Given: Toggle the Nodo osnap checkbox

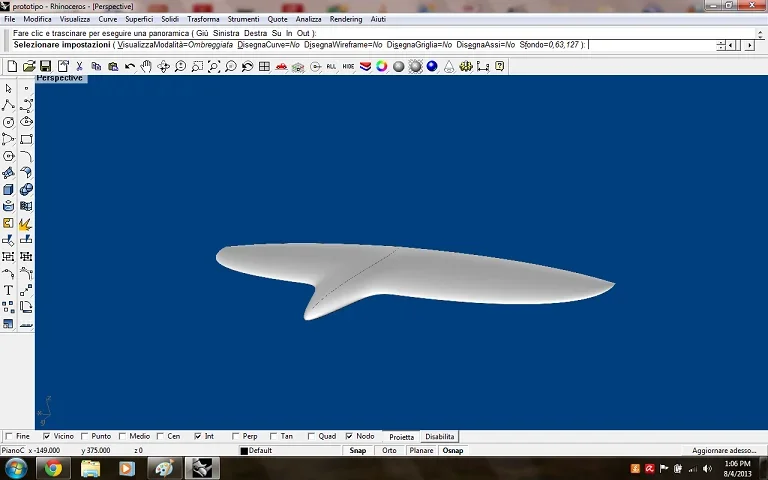Looking at the screenshot, I should (349, 436).
